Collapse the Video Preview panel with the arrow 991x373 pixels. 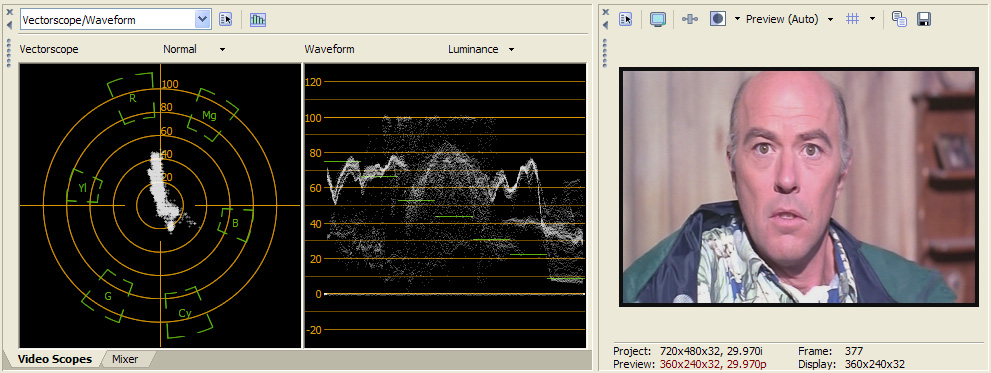(605, 25)
